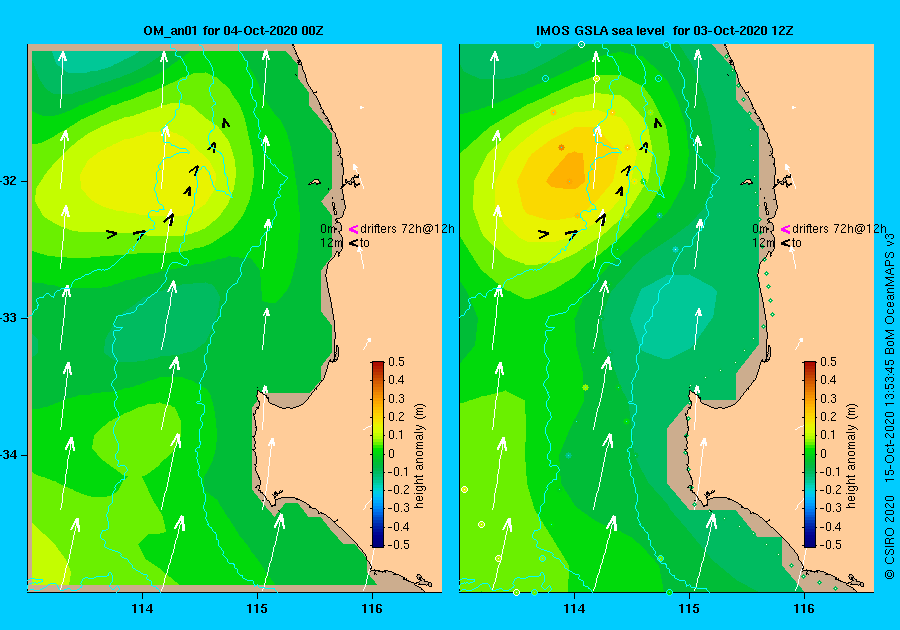This screenshot has width=900, height=630.
Task: Click the orange sea level peak in the IMOS GSLA map
Action: point(567,171)
